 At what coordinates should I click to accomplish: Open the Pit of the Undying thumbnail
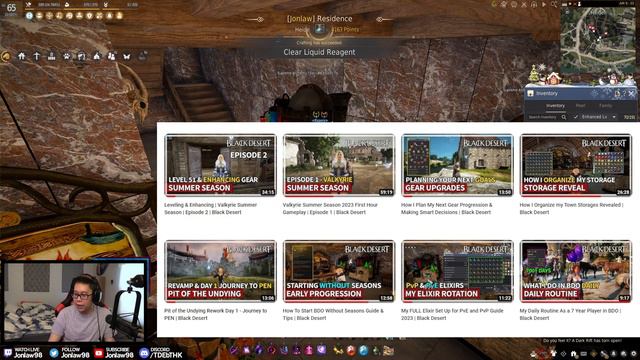pos(220,271)
